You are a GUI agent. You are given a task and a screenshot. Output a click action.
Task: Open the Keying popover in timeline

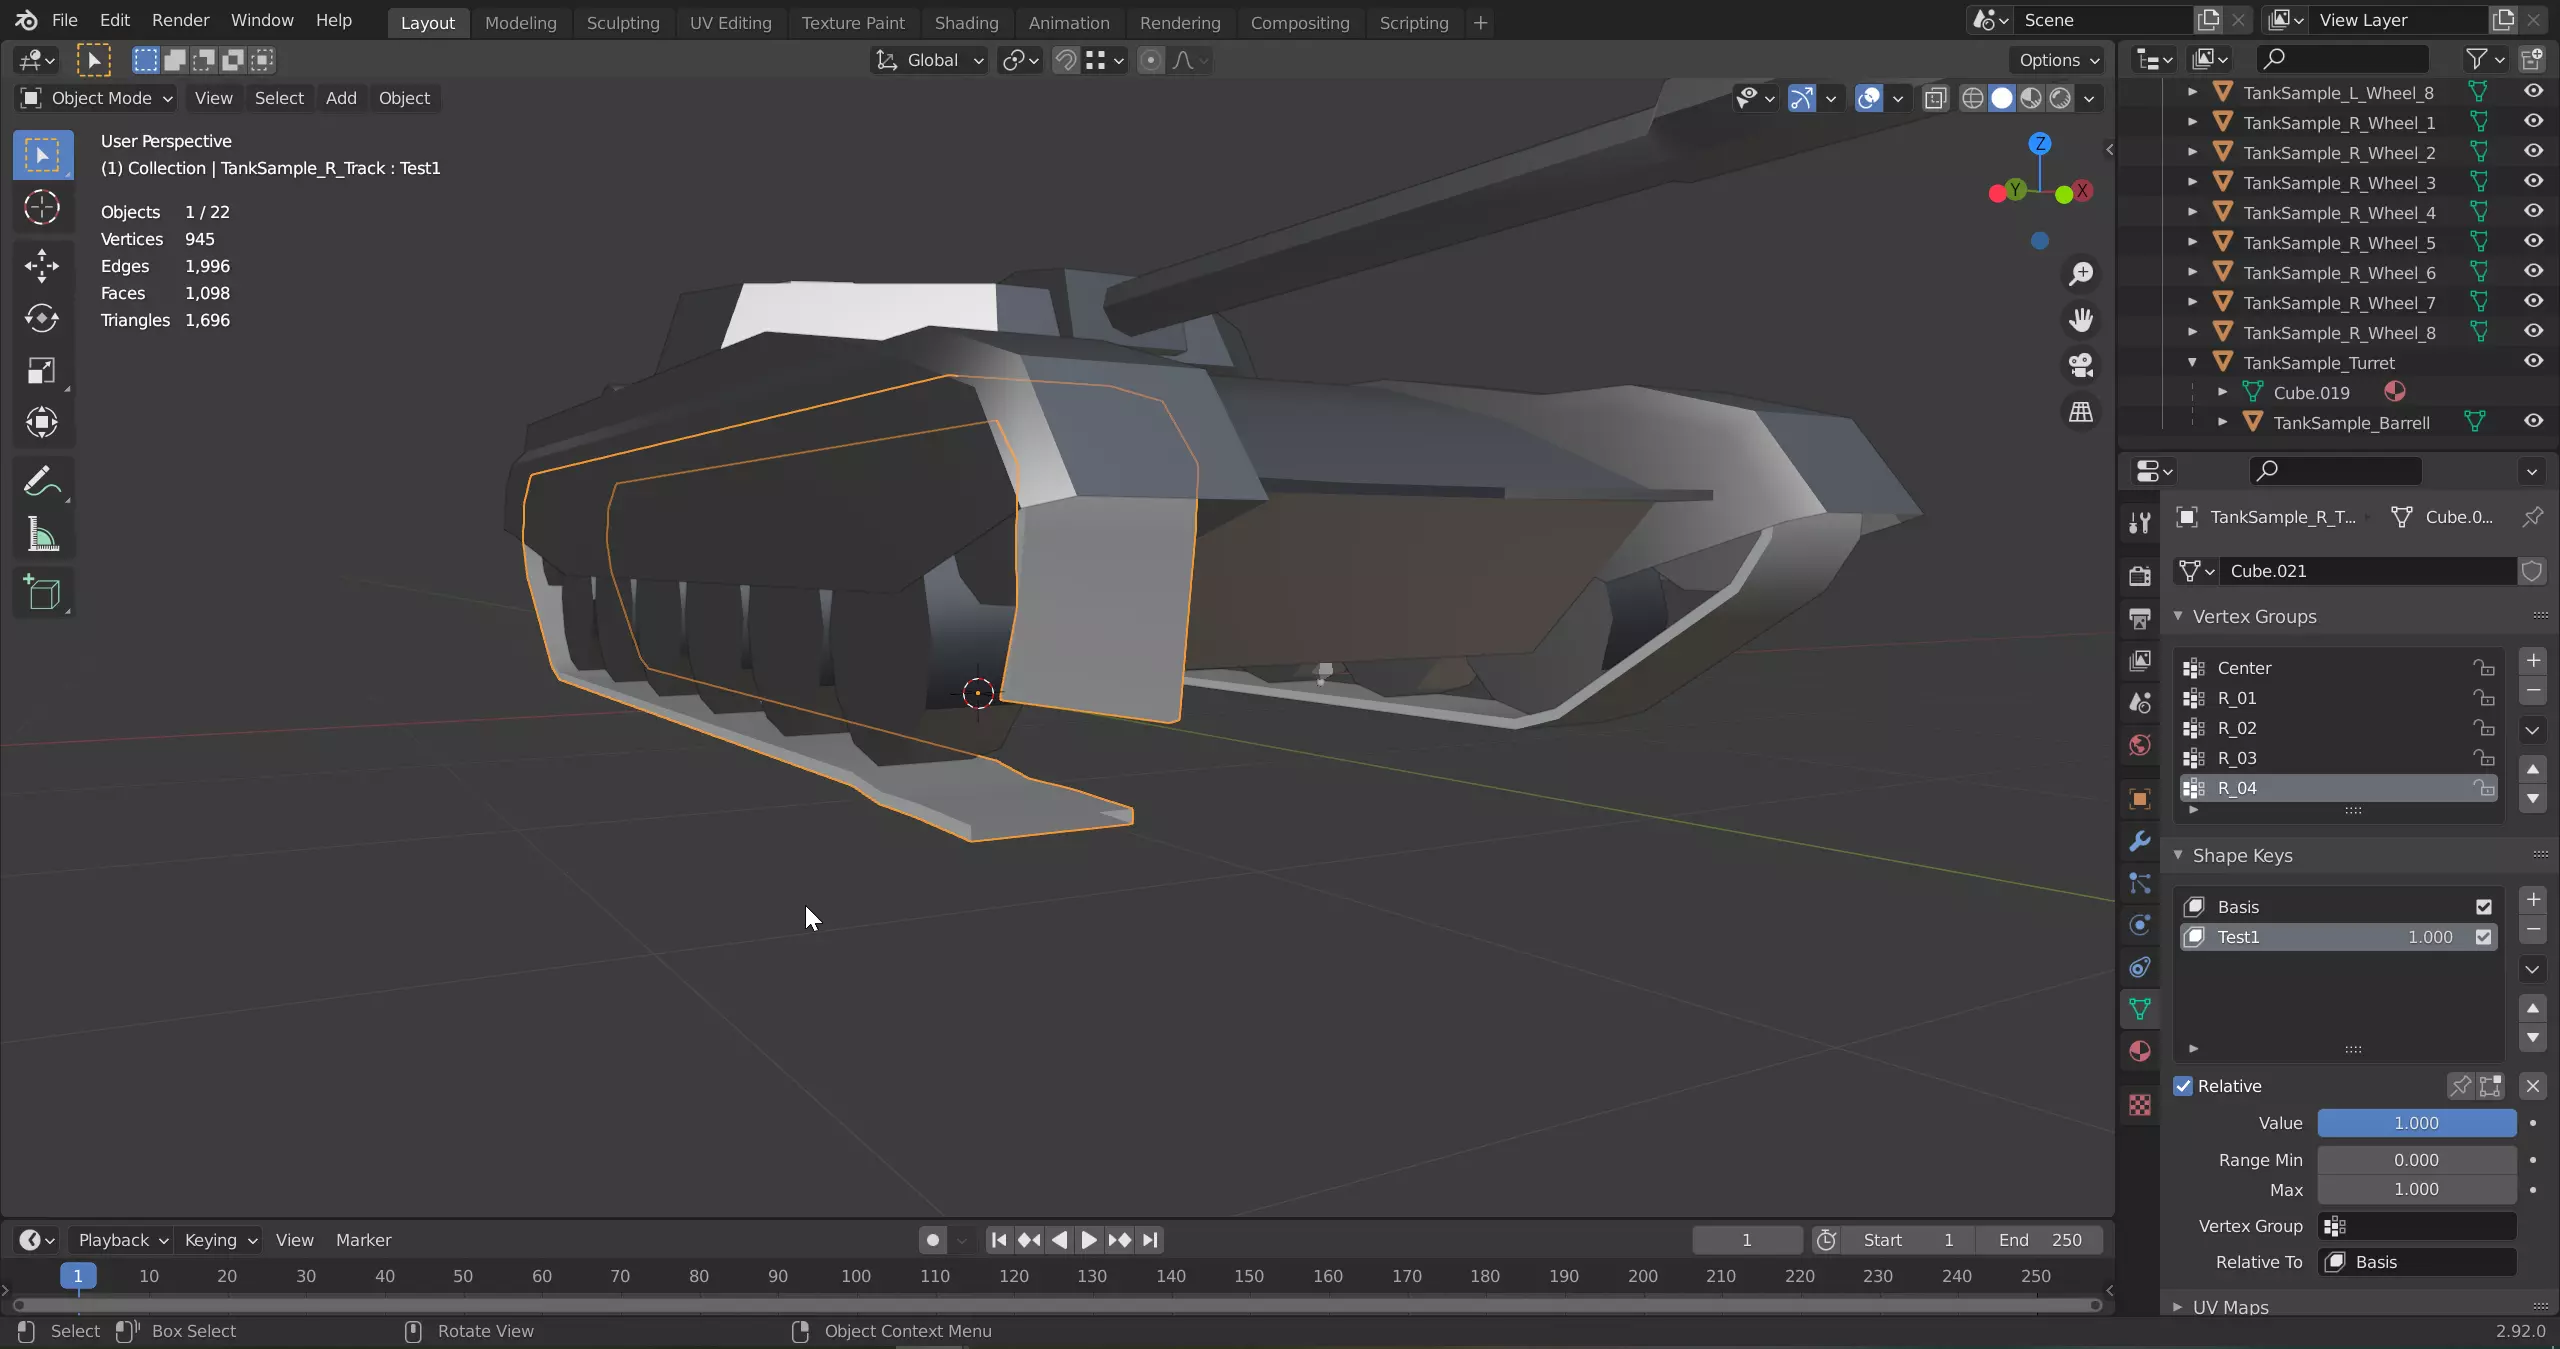(x=220, y=1240)
